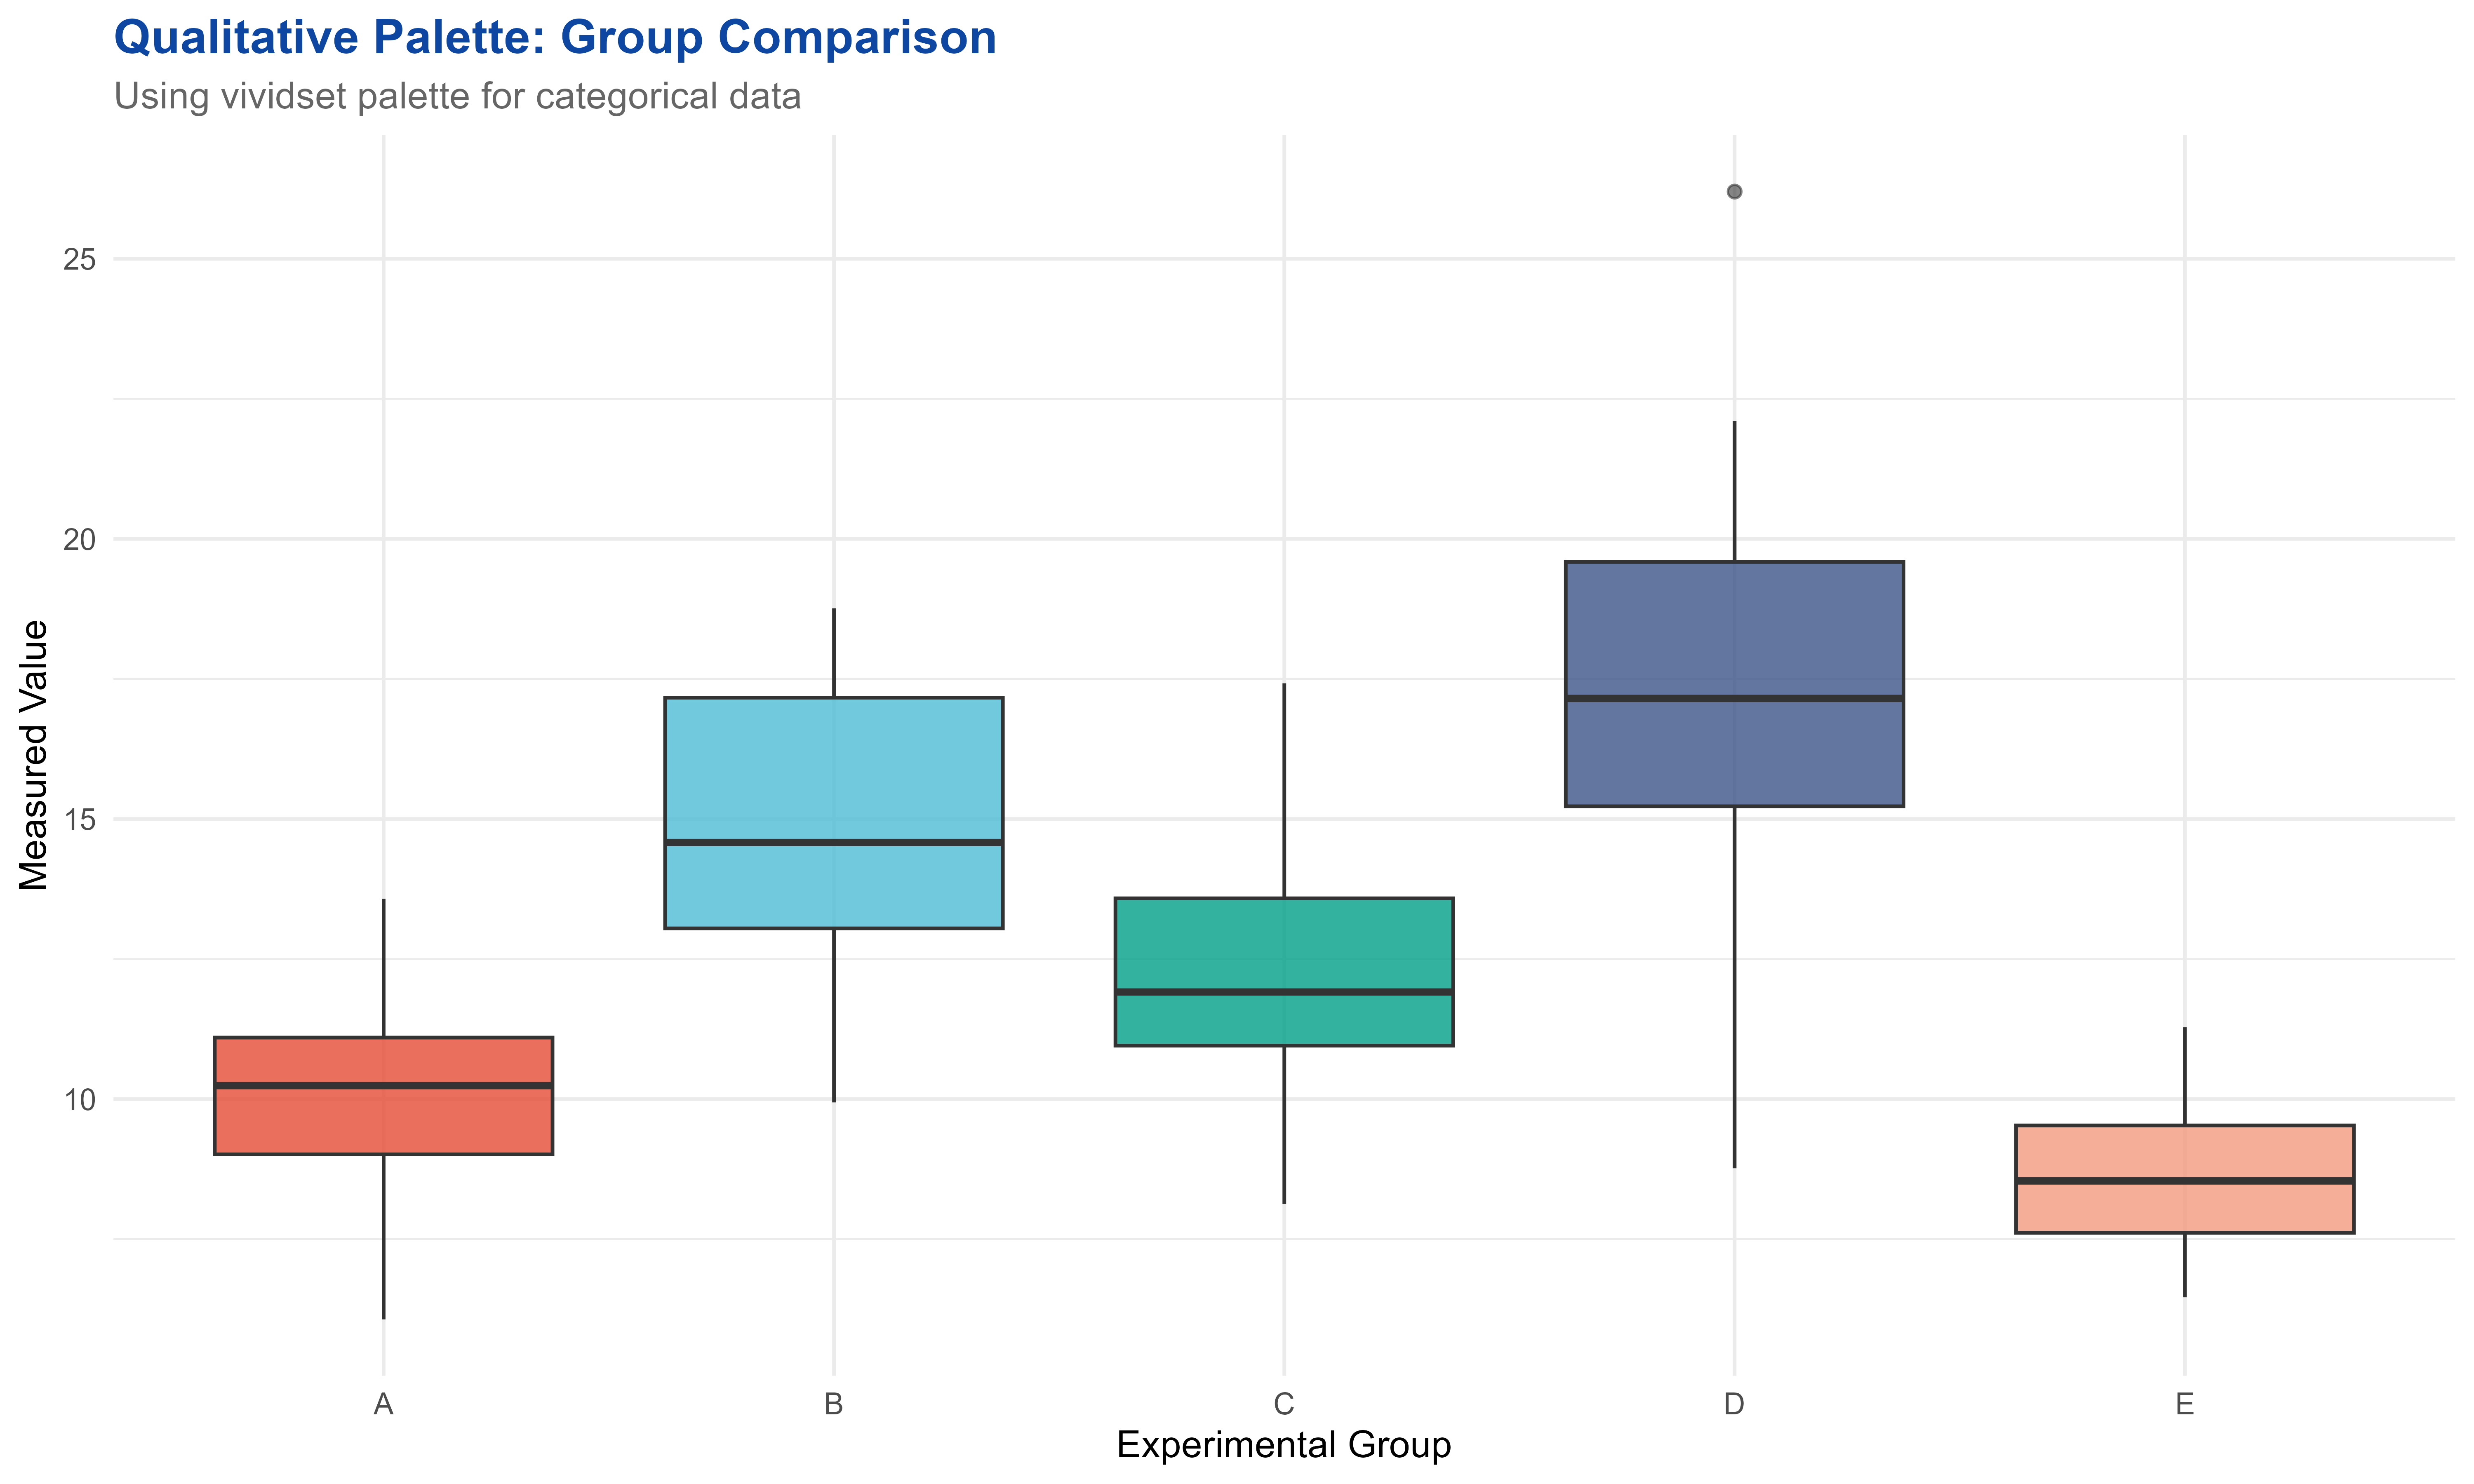Viewport: 2474px width, 1484px height.
Task: Select the 'Measured Value' y-axis label
Action: (34, 755)
